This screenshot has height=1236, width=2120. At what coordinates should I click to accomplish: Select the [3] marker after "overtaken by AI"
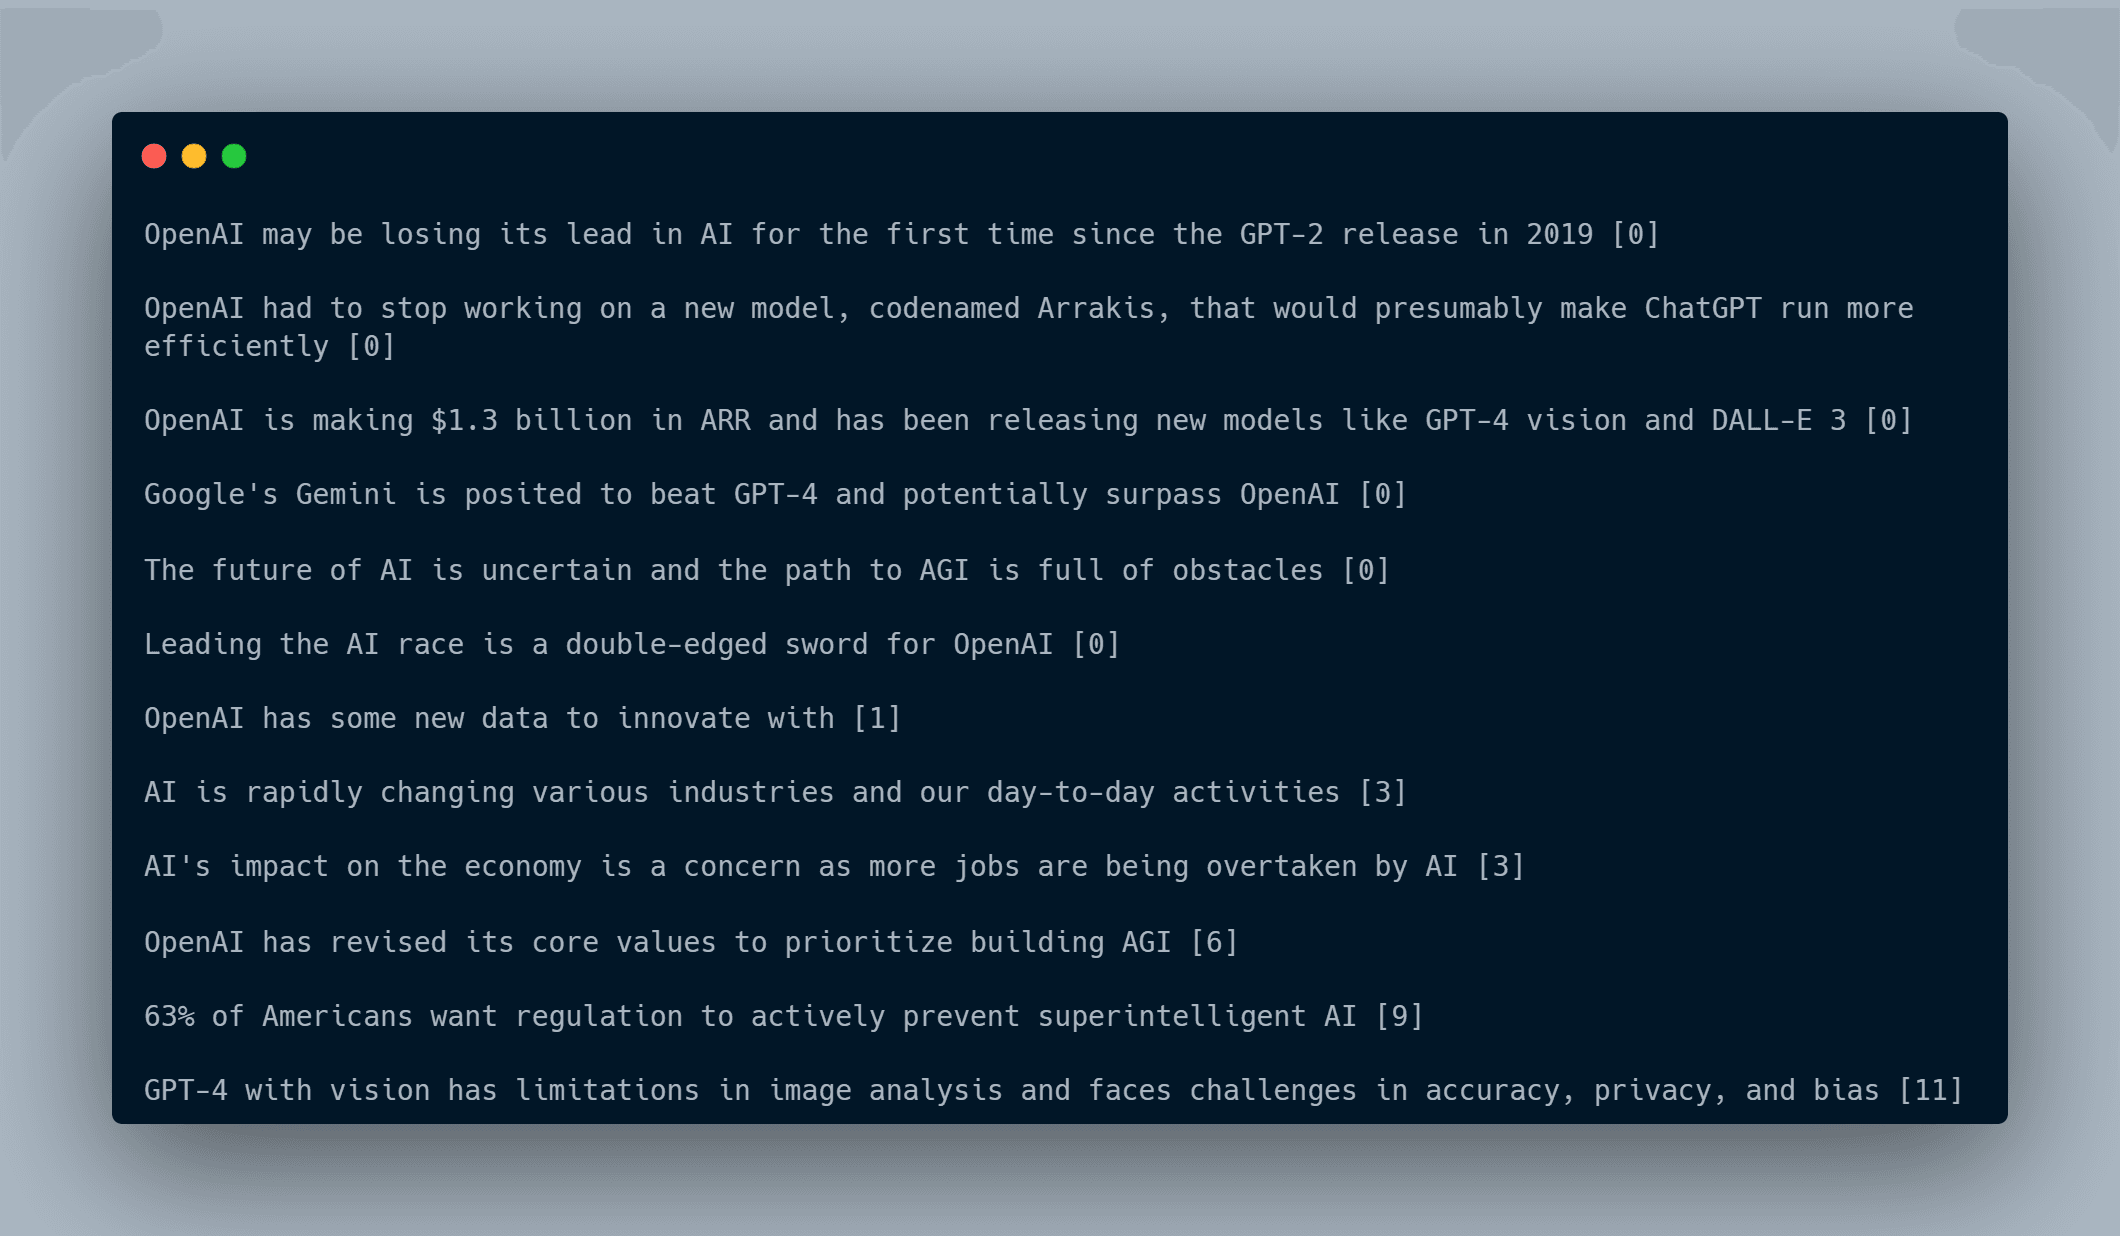[x=1500, y=866]
